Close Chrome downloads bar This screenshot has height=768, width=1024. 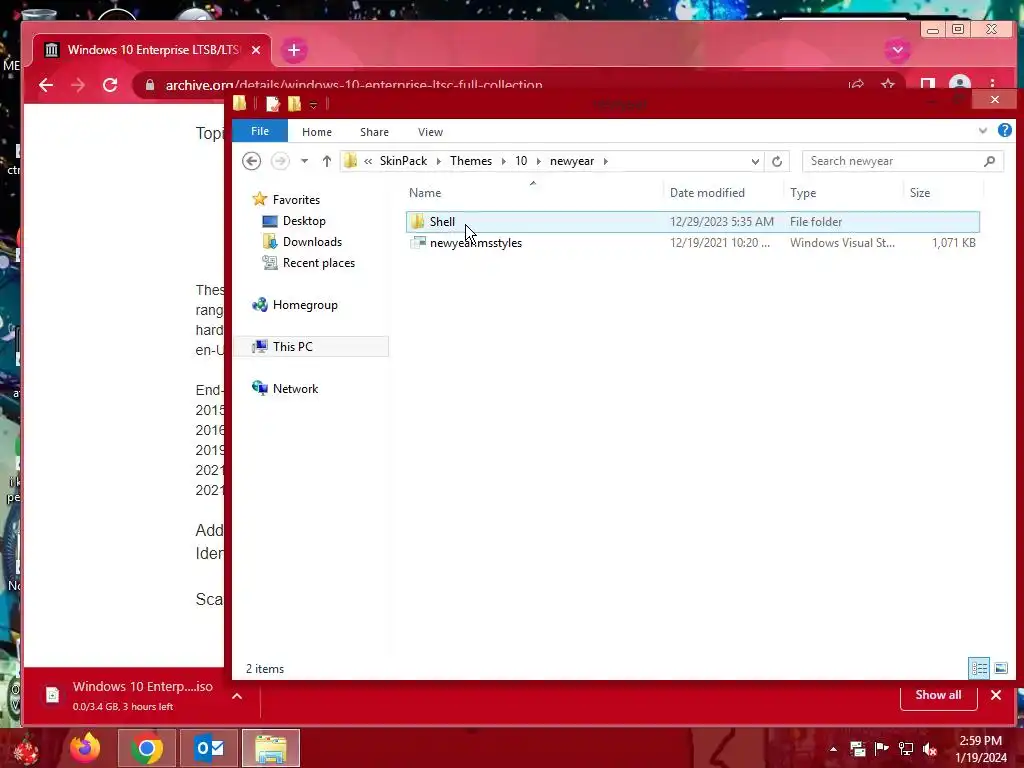tap(996, 695)
